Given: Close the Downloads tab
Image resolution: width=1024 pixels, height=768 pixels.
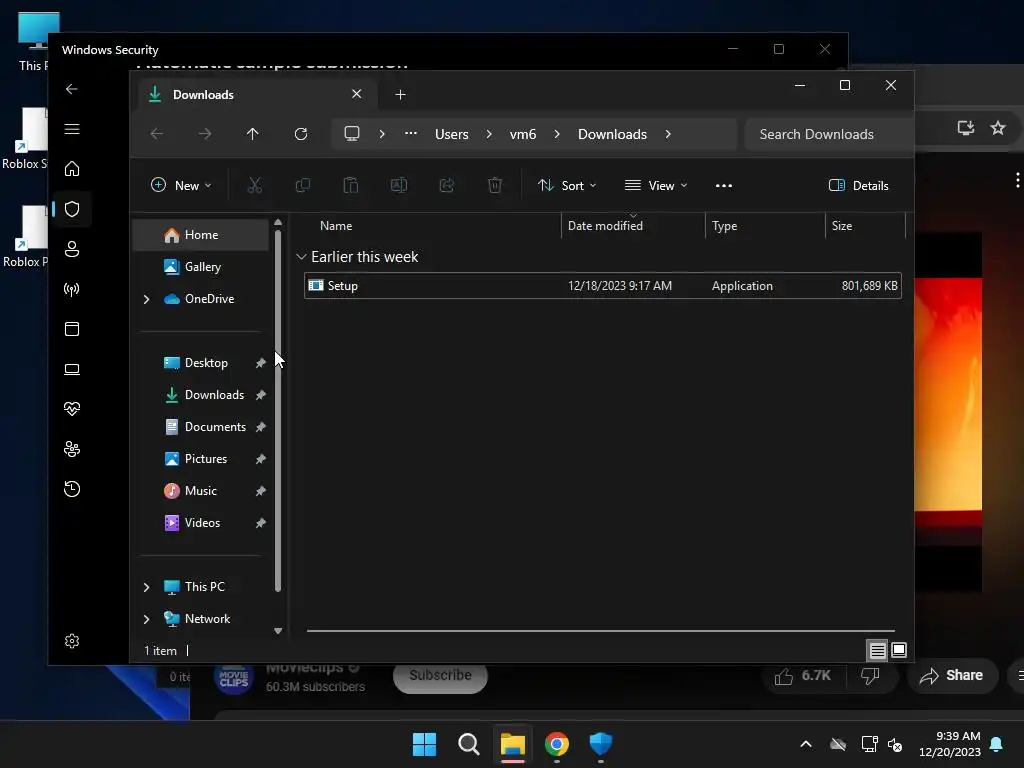Looking at the screenshot, I should 357,94.
